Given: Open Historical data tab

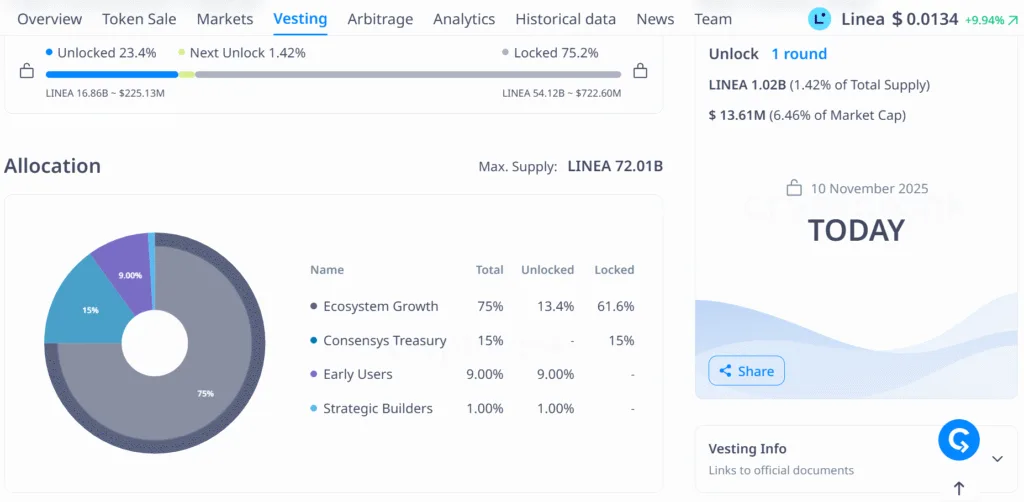Looking at the screenshot, I should 566,19.
